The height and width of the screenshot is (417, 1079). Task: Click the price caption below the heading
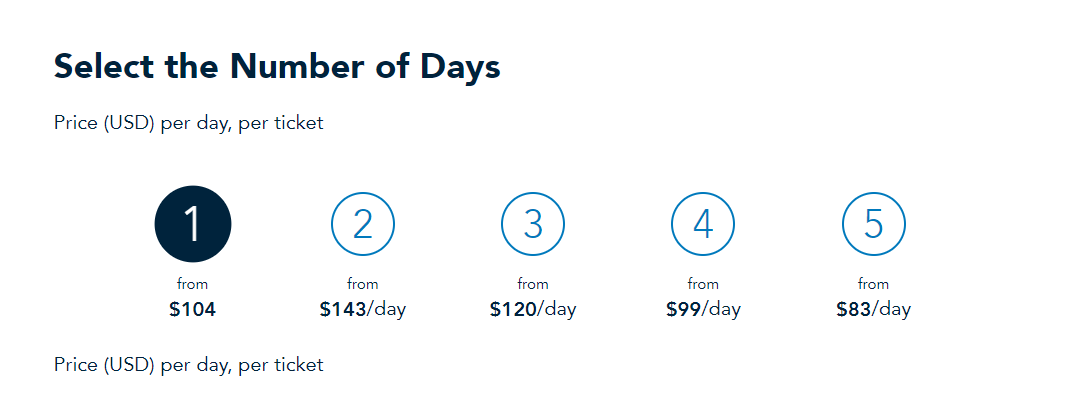coord(189,123)
